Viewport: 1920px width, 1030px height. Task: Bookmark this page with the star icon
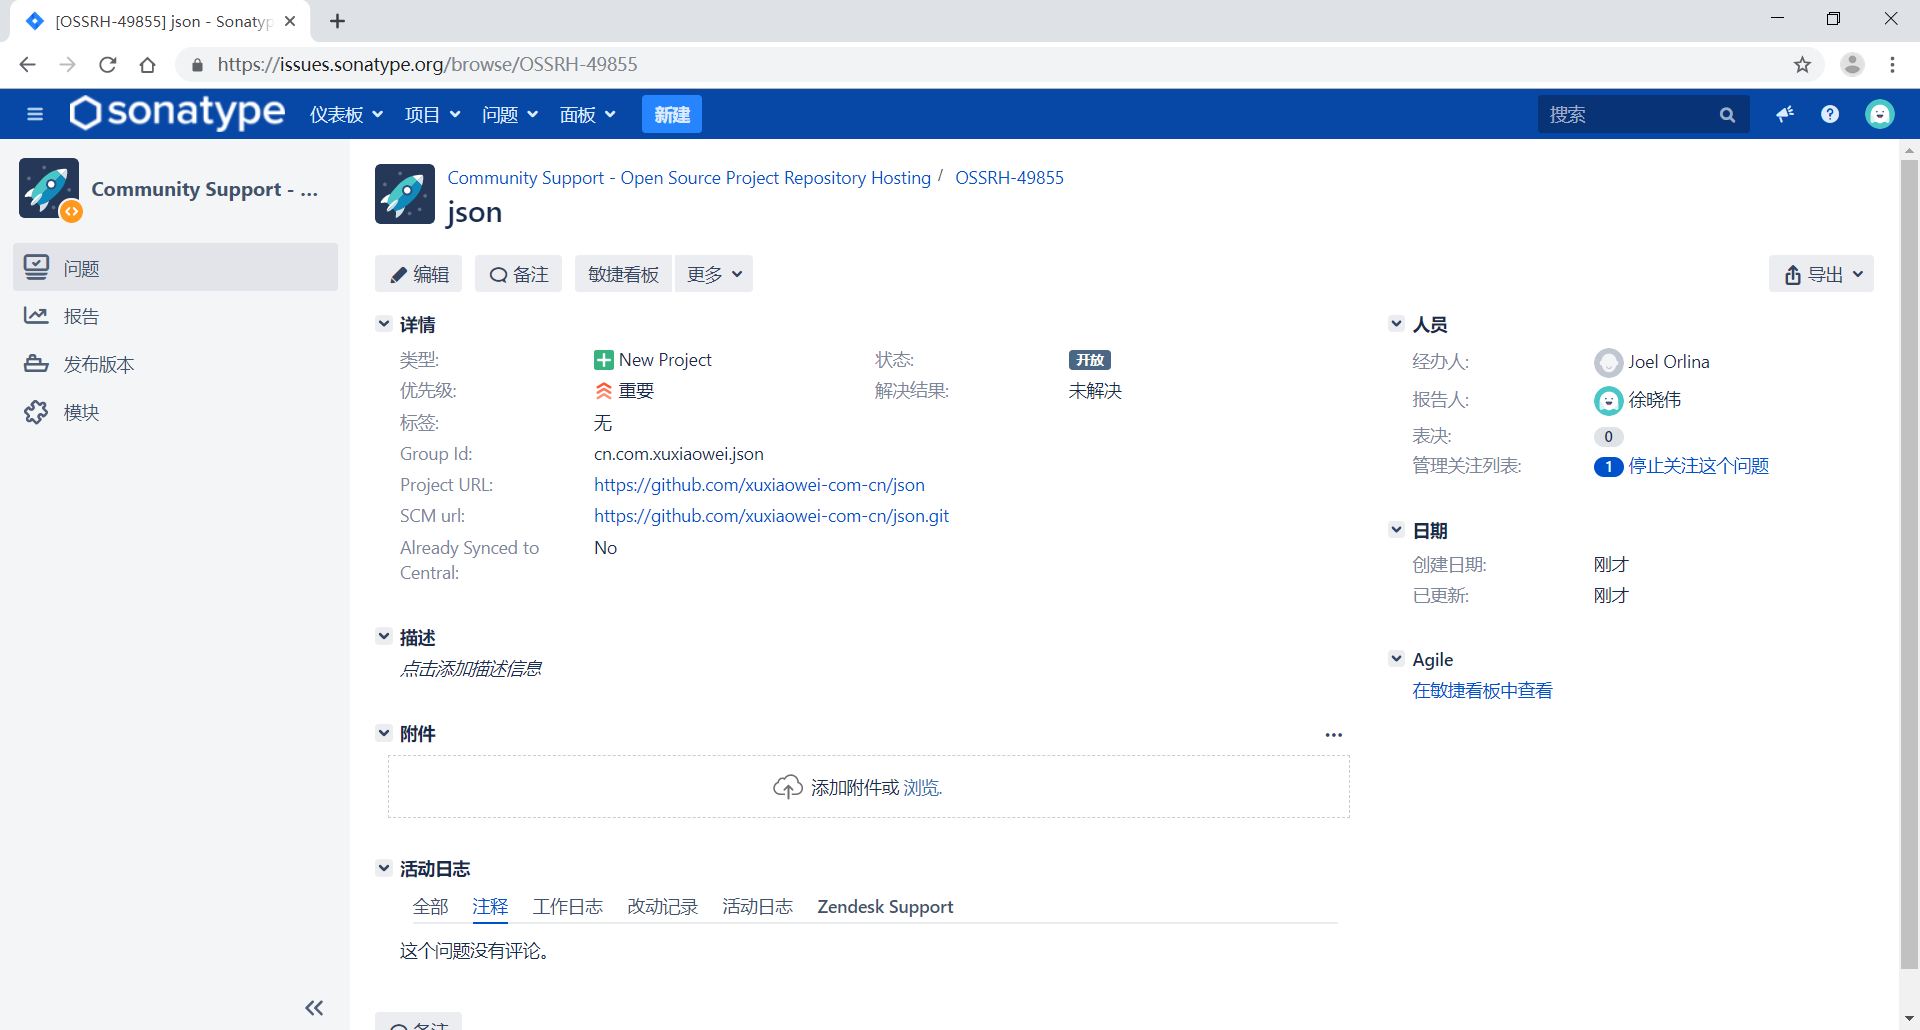pyautogui.click(x=1802, y=64)
